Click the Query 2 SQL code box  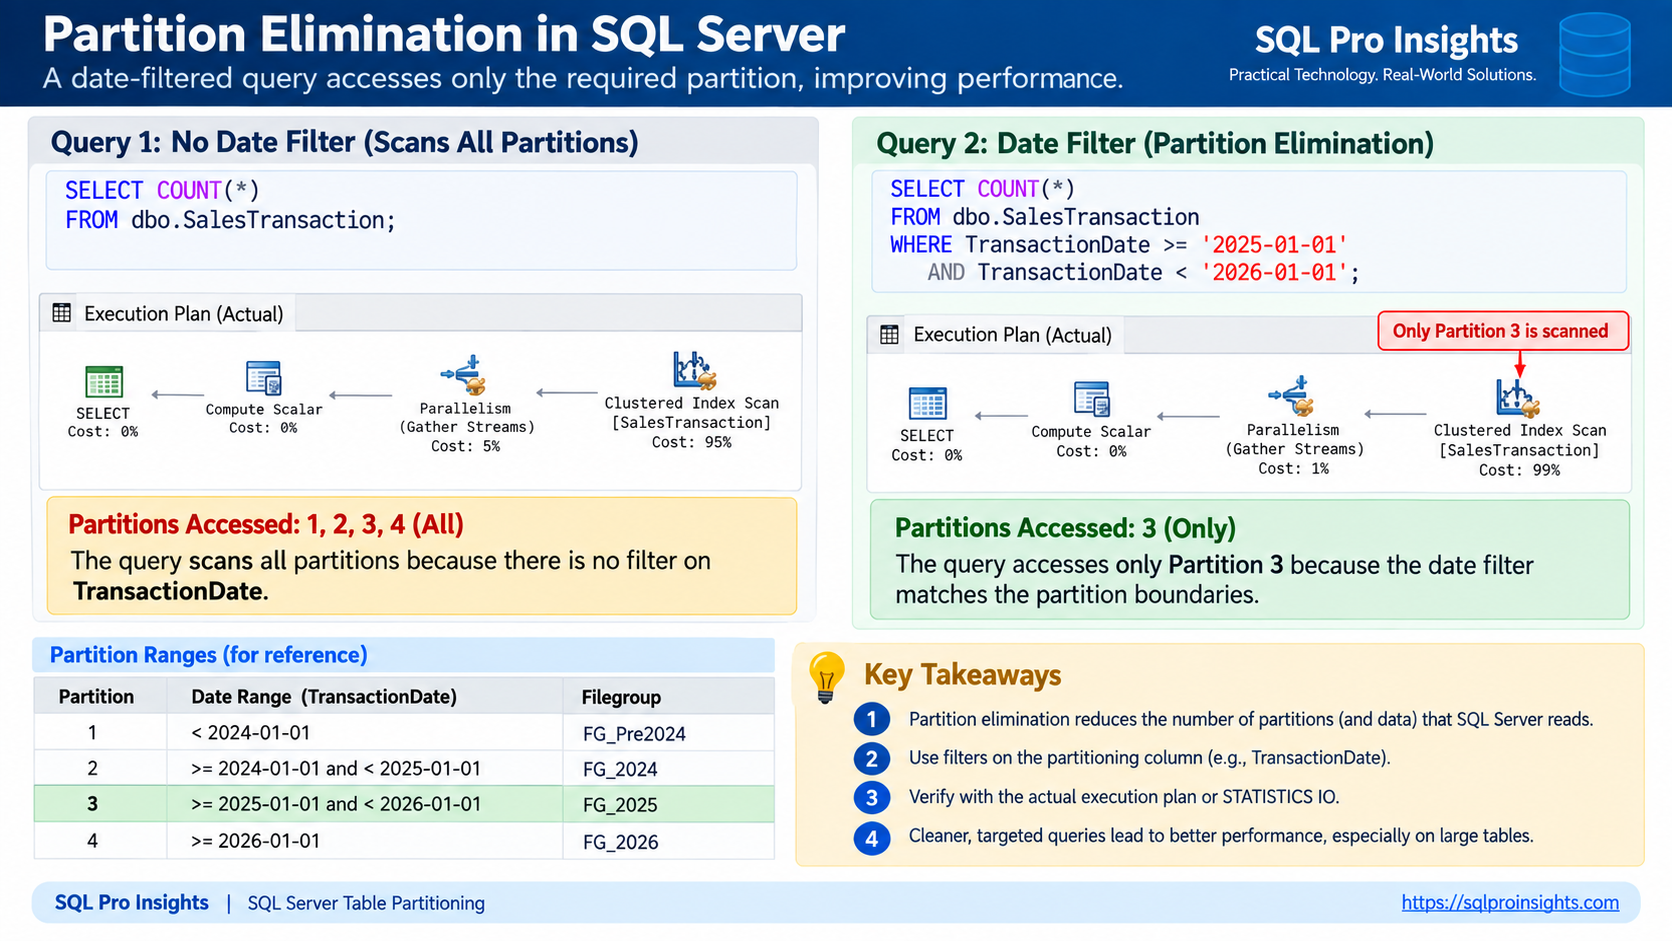[1249, 231]
